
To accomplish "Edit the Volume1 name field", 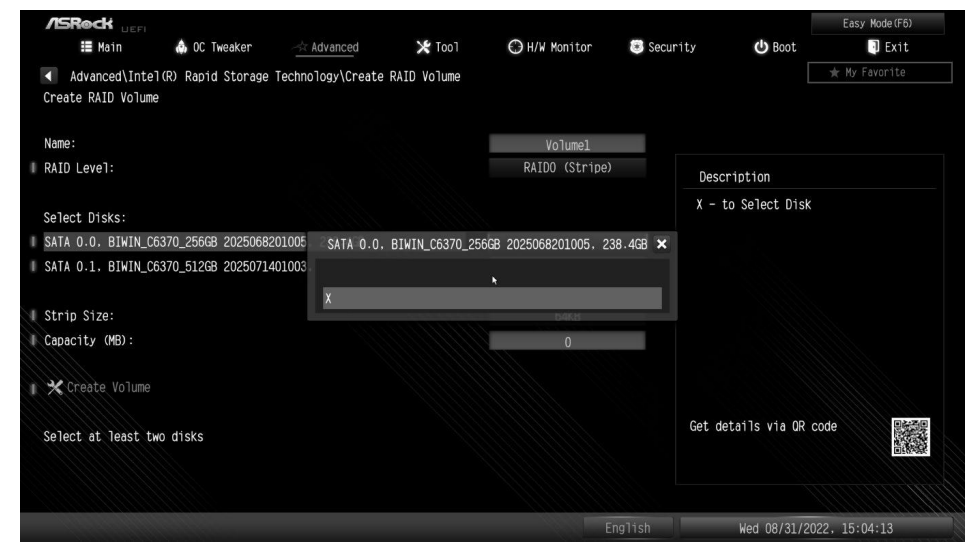I will pyautogui.click(x=567, y=144).
